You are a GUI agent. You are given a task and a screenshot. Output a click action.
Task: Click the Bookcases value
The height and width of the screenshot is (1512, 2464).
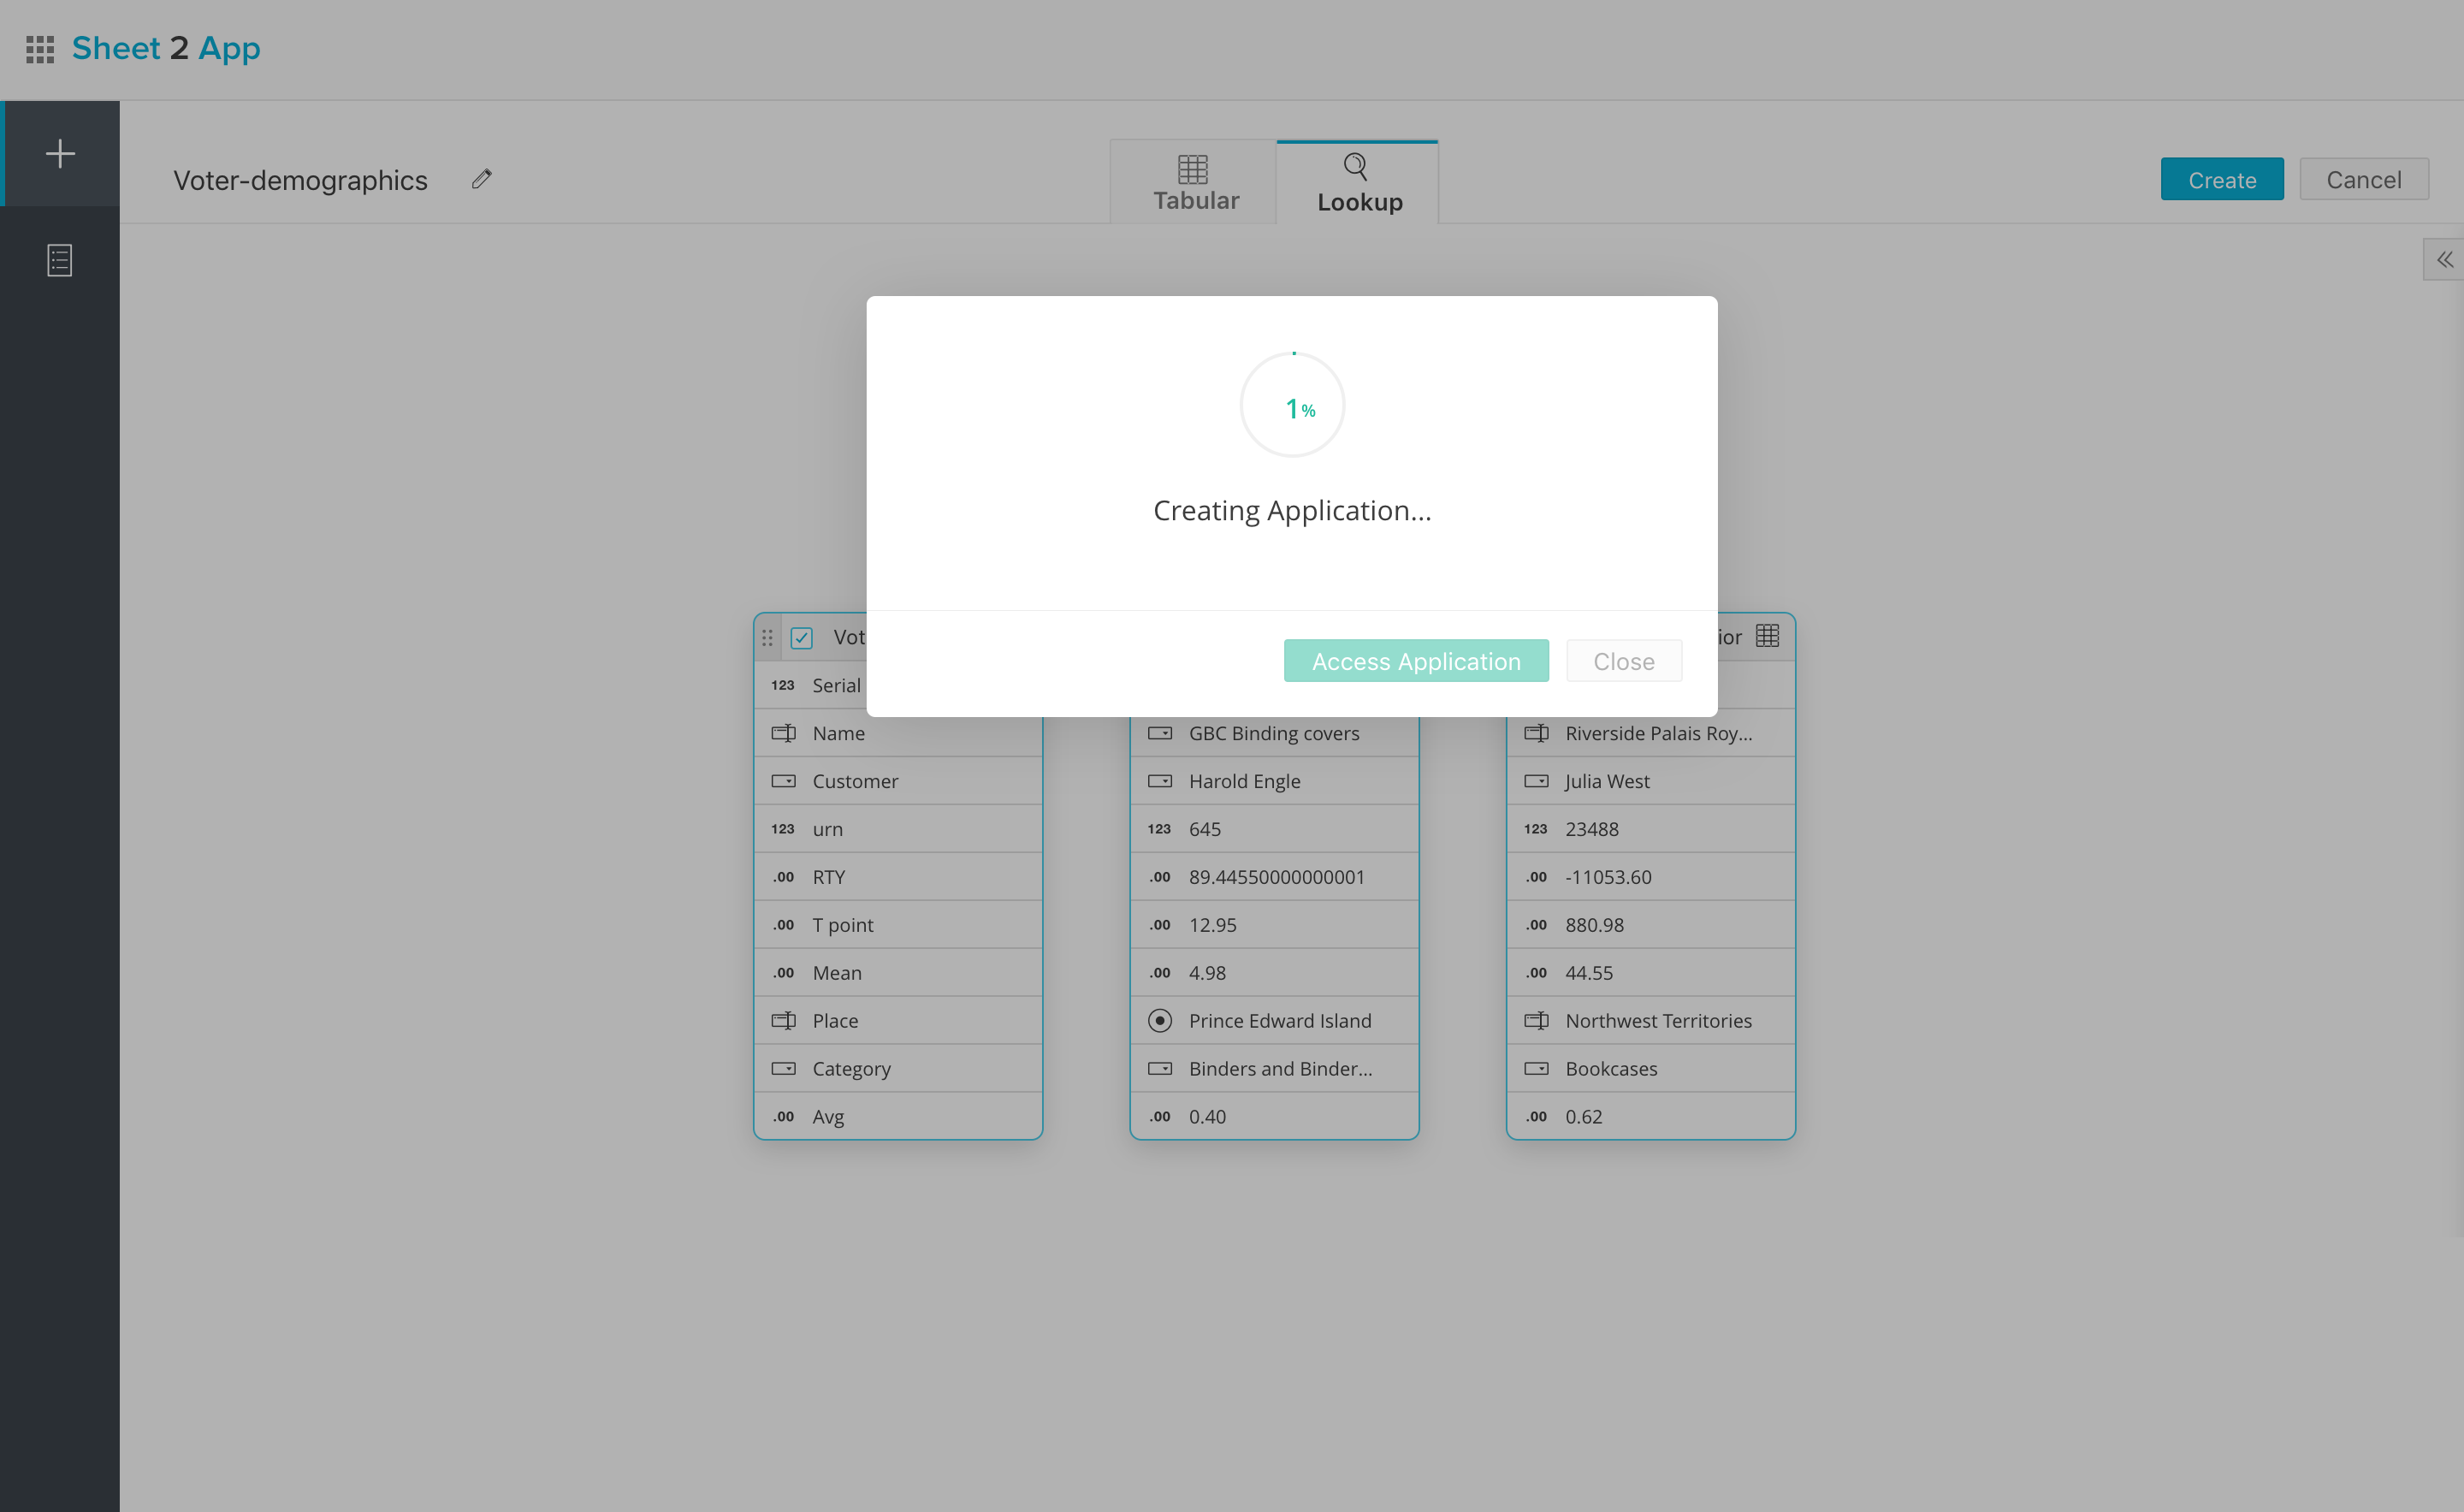click(x=1611, y=1069)
